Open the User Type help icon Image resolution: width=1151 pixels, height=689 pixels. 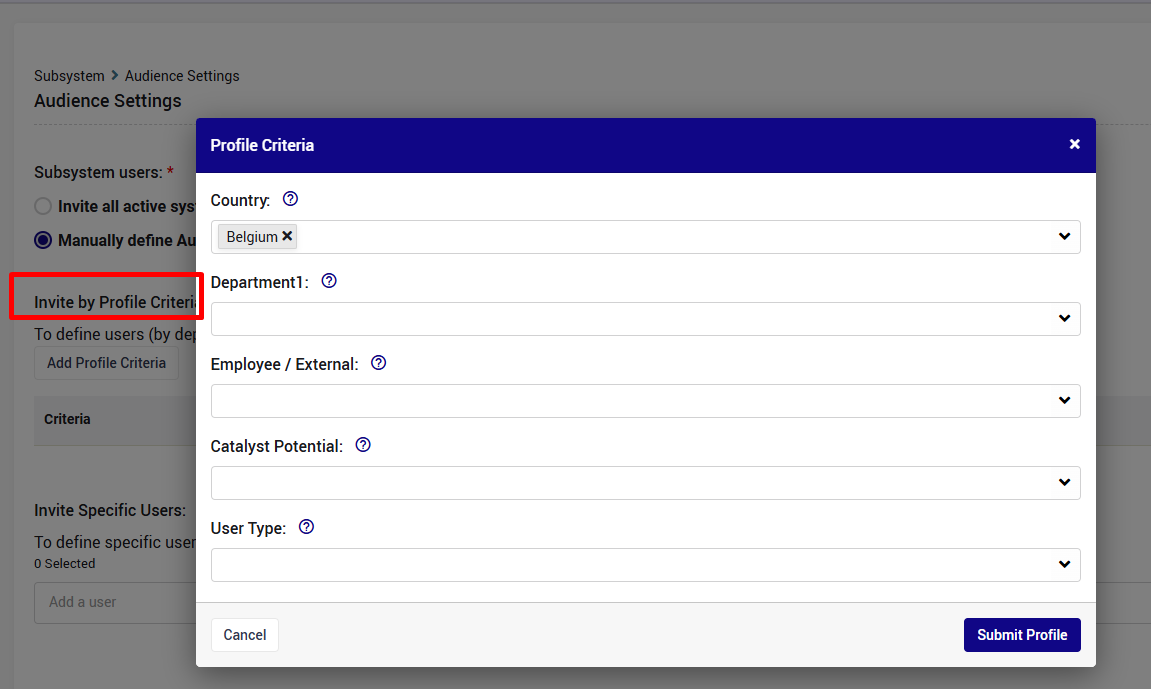click(x=306, y=527)
